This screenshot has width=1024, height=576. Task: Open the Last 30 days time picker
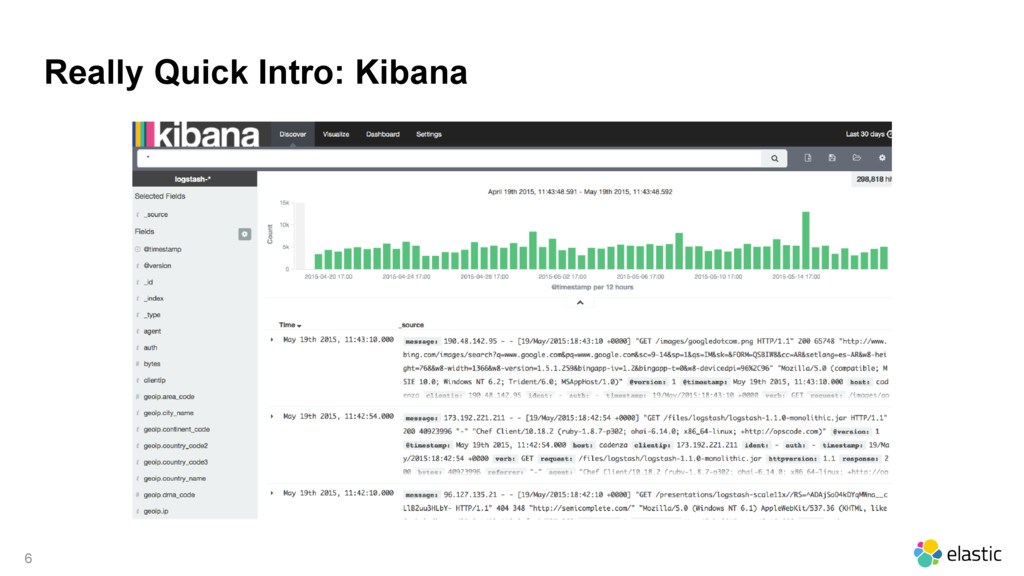pyautogui.click(x=868, y=134)
